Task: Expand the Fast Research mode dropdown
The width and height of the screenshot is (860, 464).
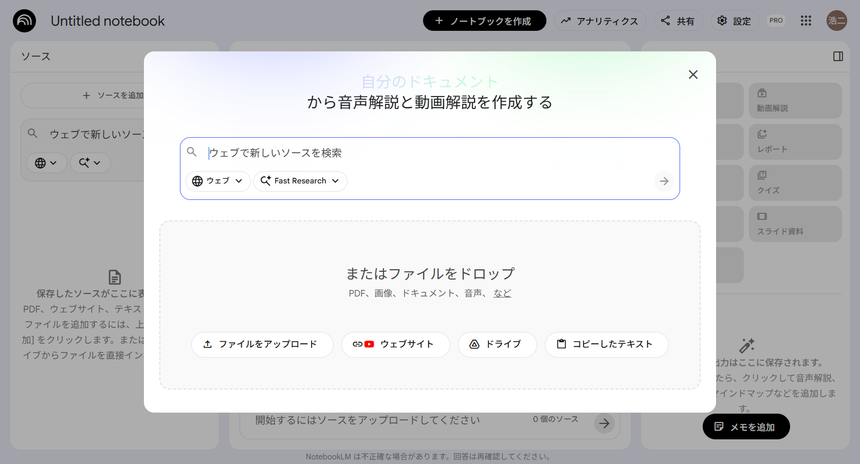Action: 301,181
